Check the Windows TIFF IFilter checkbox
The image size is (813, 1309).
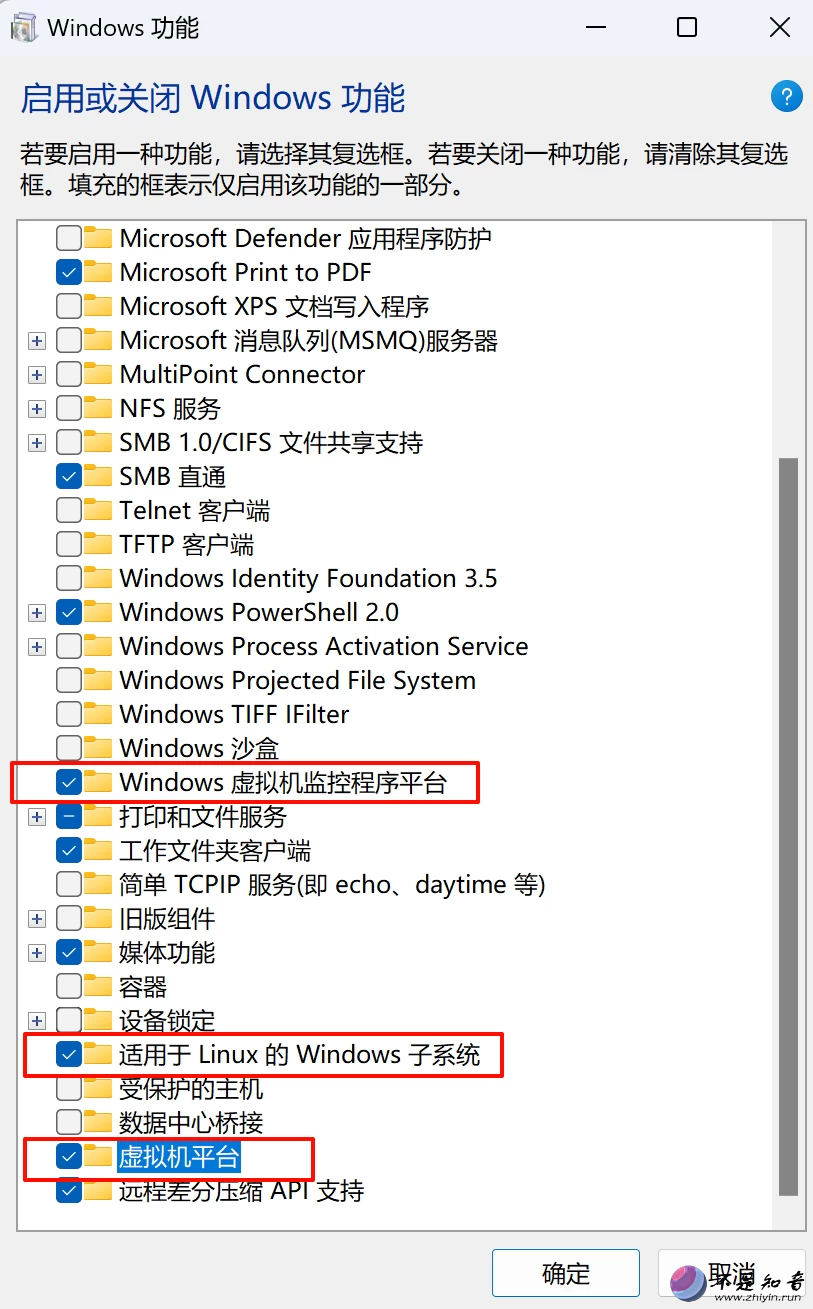click(x=69, y=714)
